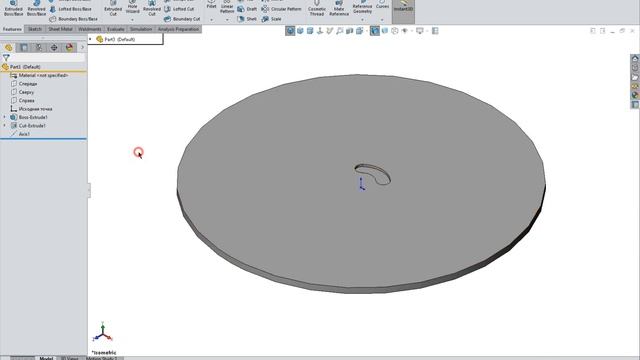Switch to the Sketch tab
Image resolution: width=640 pixels, height=360 pixels.
(x=35, y=29)
